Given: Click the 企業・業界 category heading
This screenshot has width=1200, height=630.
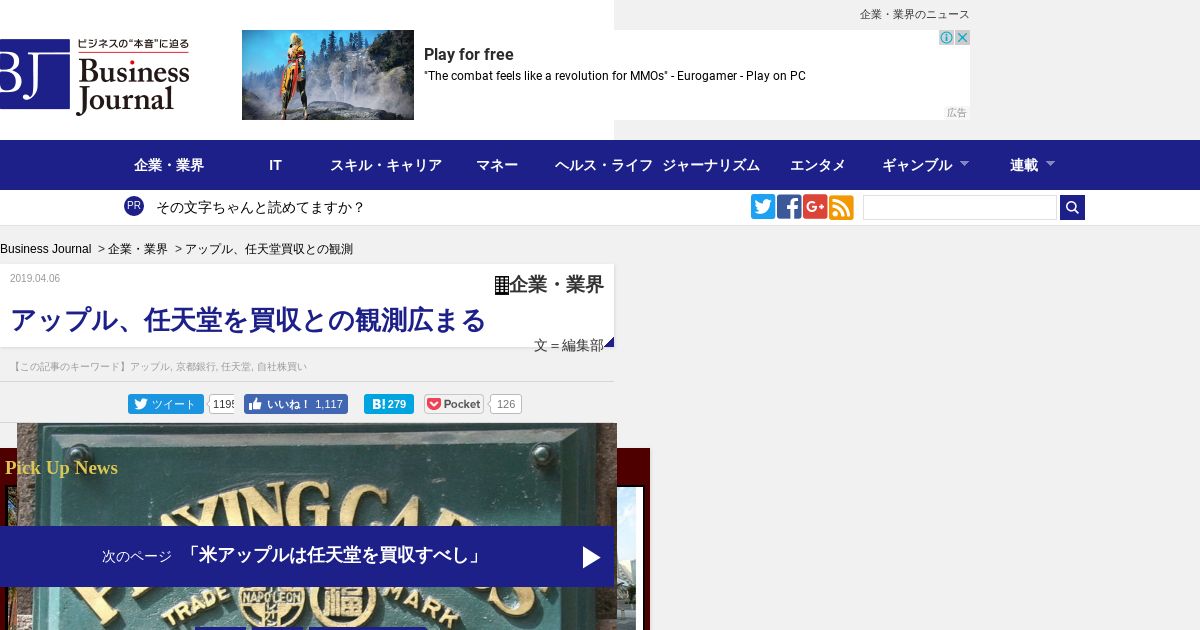Looking at the screenshot, I should (x=557, y=285).
